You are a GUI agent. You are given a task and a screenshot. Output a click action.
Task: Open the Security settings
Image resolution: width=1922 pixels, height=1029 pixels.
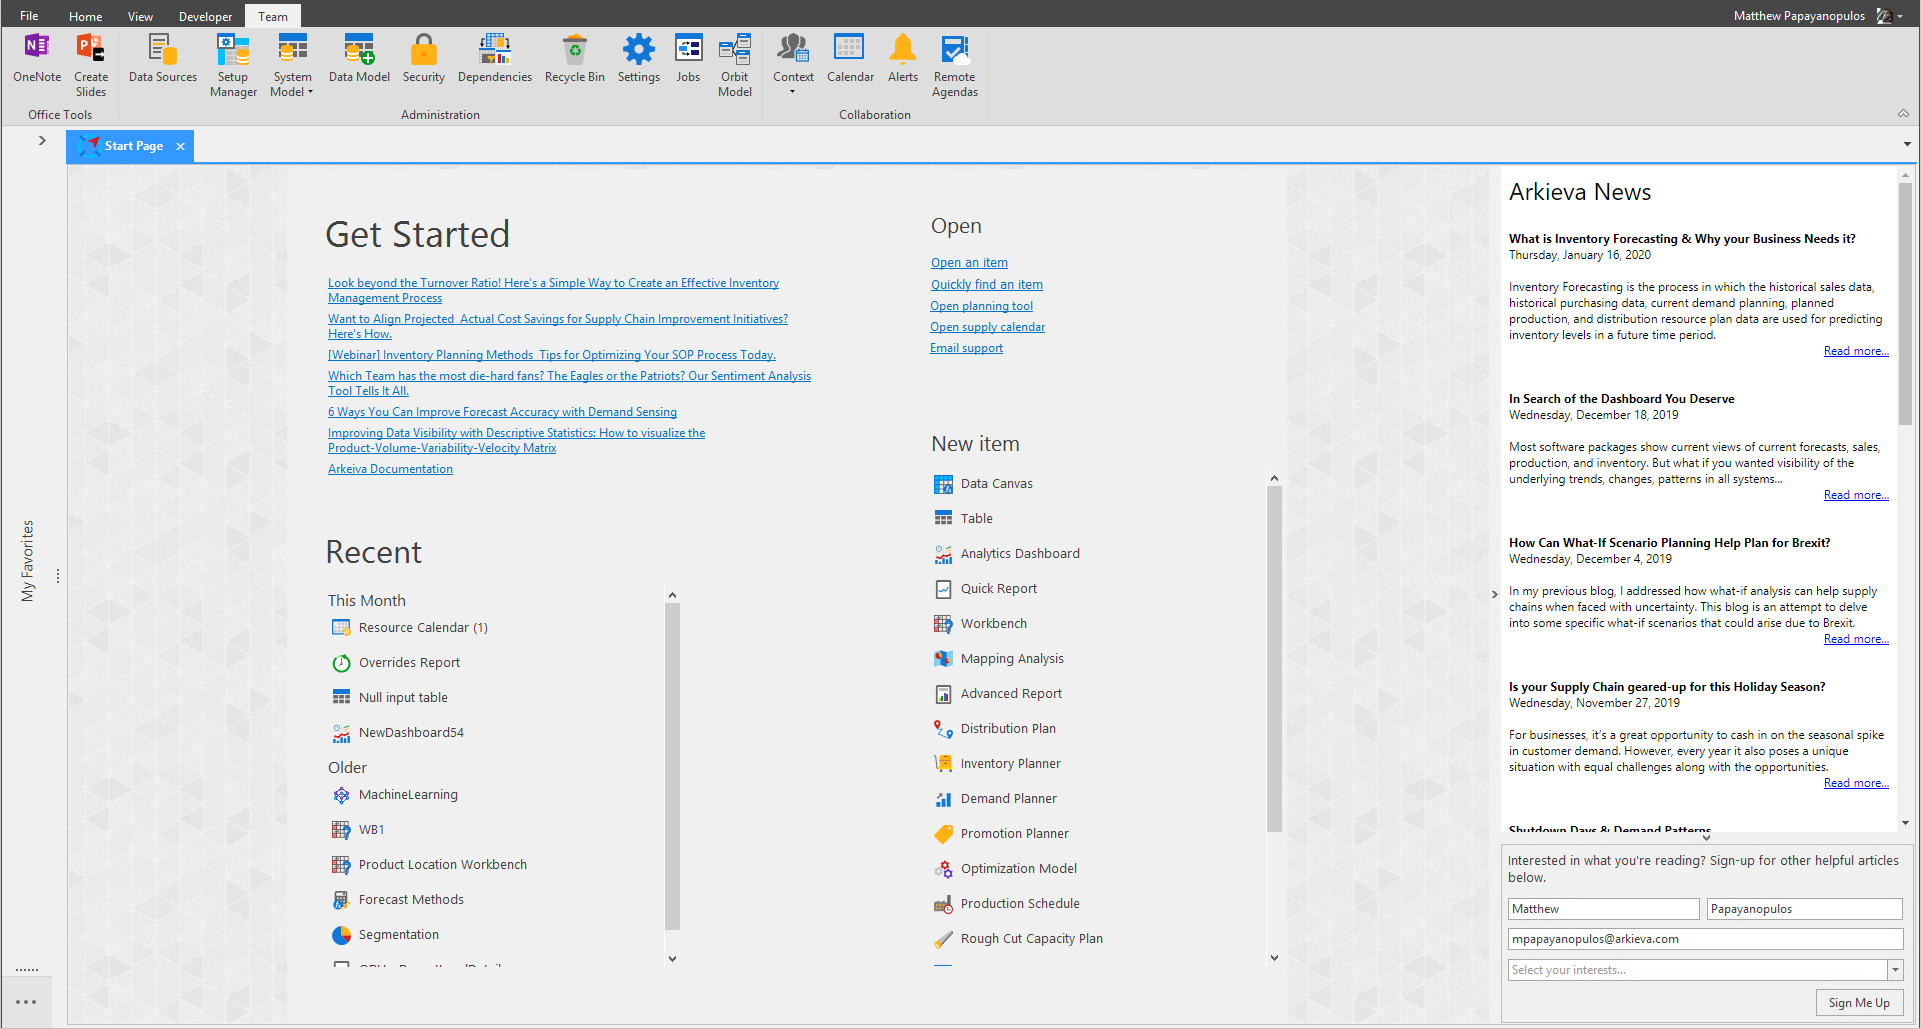(424, 59)
